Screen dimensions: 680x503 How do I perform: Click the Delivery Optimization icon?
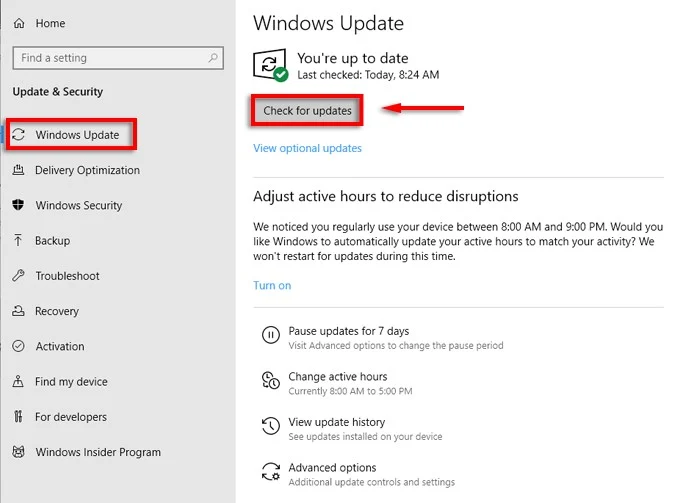tap(18, 170)
